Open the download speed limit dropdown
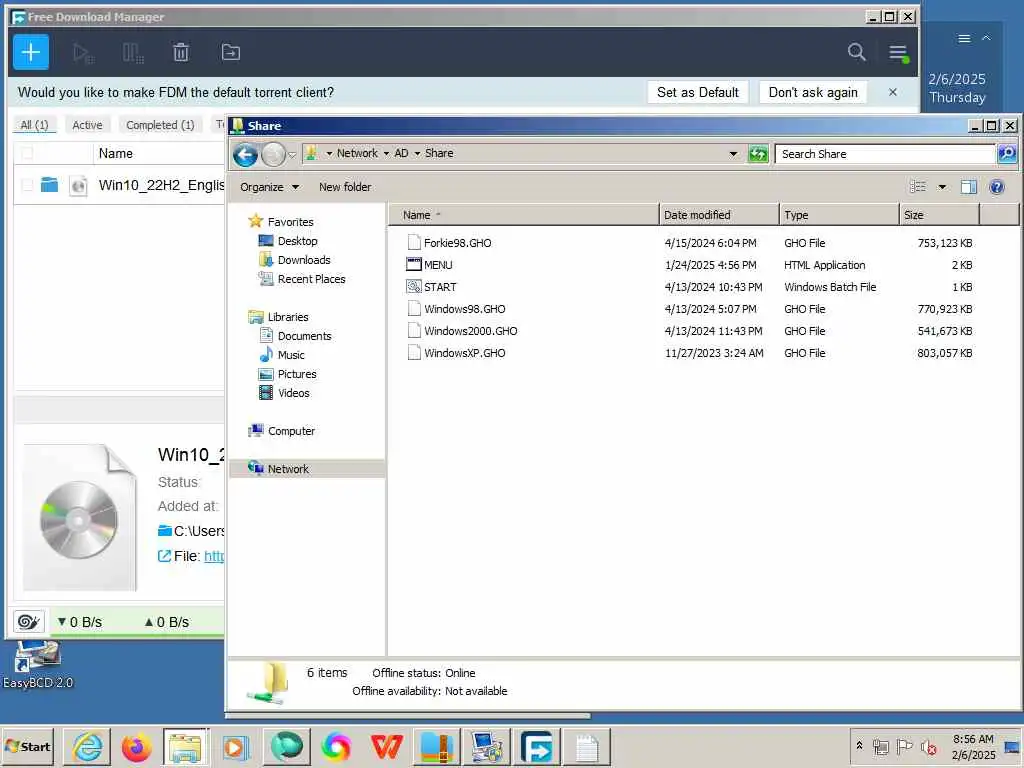Viewport: 1024px width, 768px height. 80,622
